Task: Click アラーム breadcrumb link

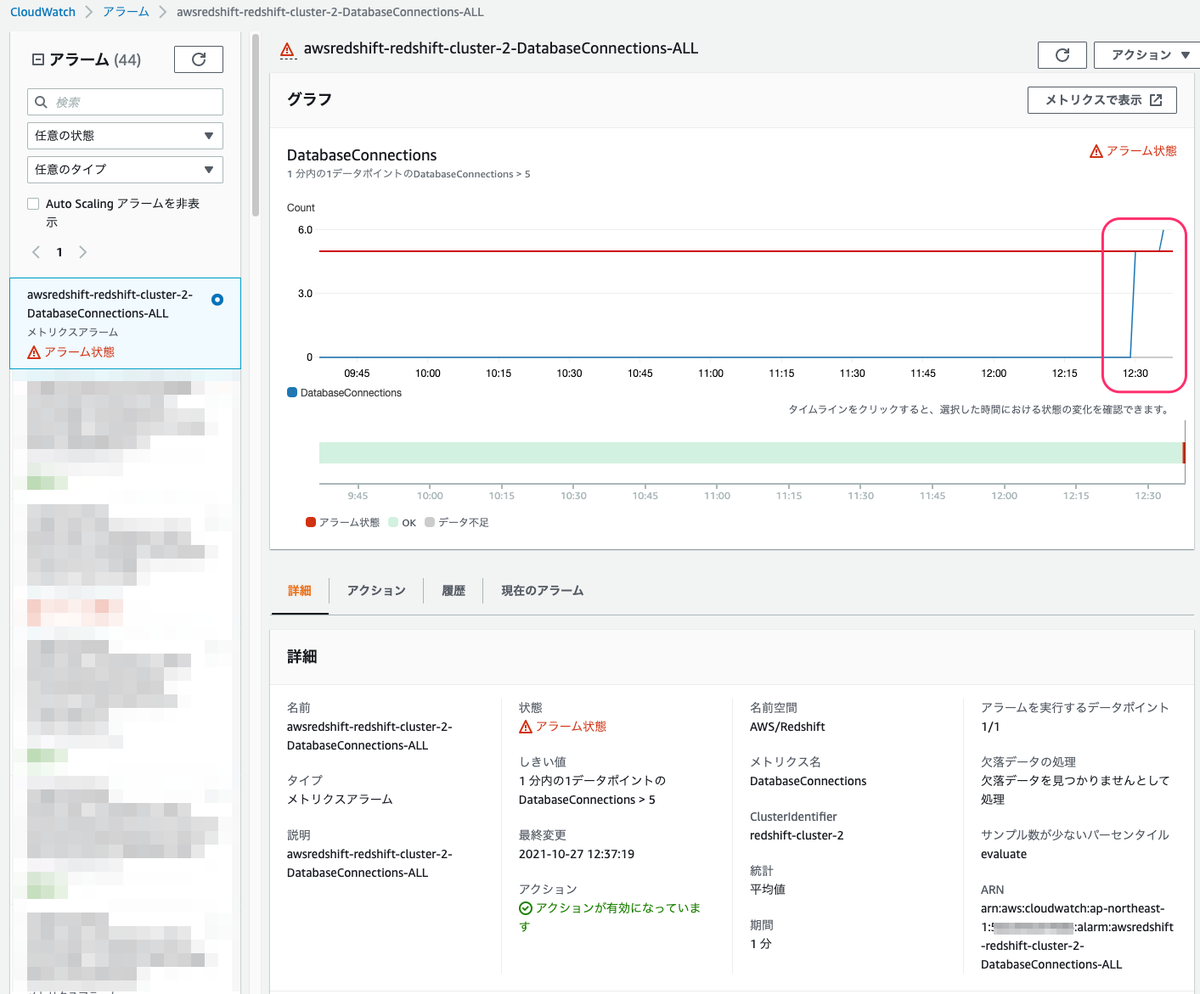Action: [x=126, y=11]
